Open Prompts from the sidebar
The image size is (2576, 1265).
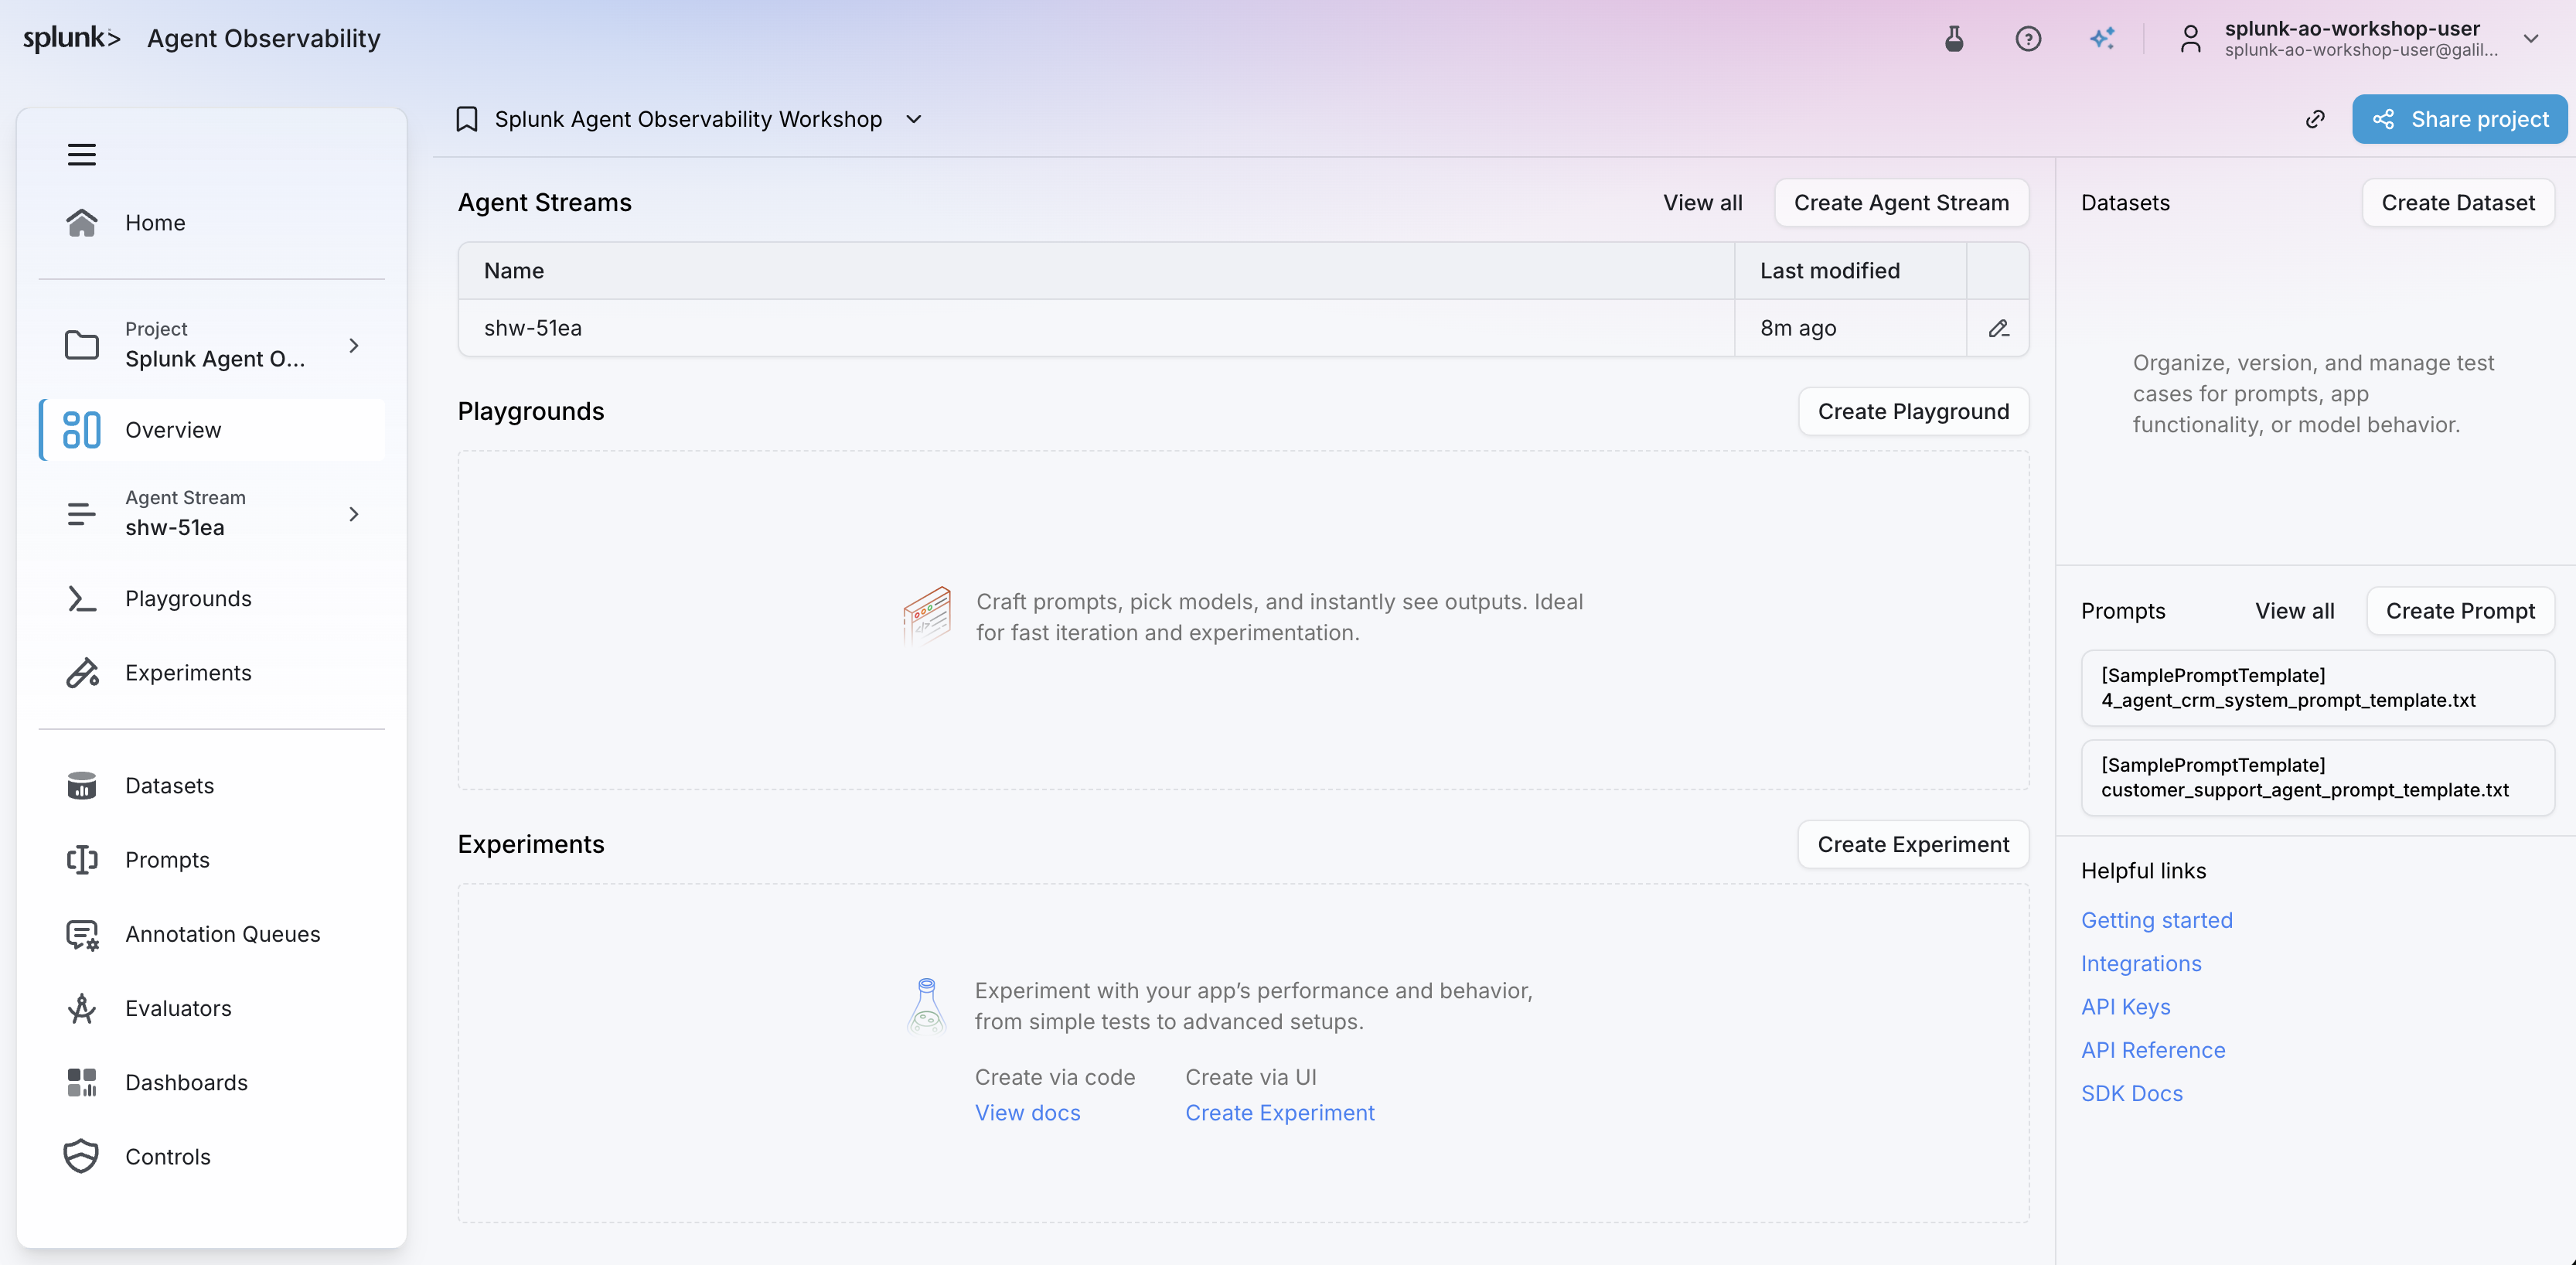tap(212, 860)
